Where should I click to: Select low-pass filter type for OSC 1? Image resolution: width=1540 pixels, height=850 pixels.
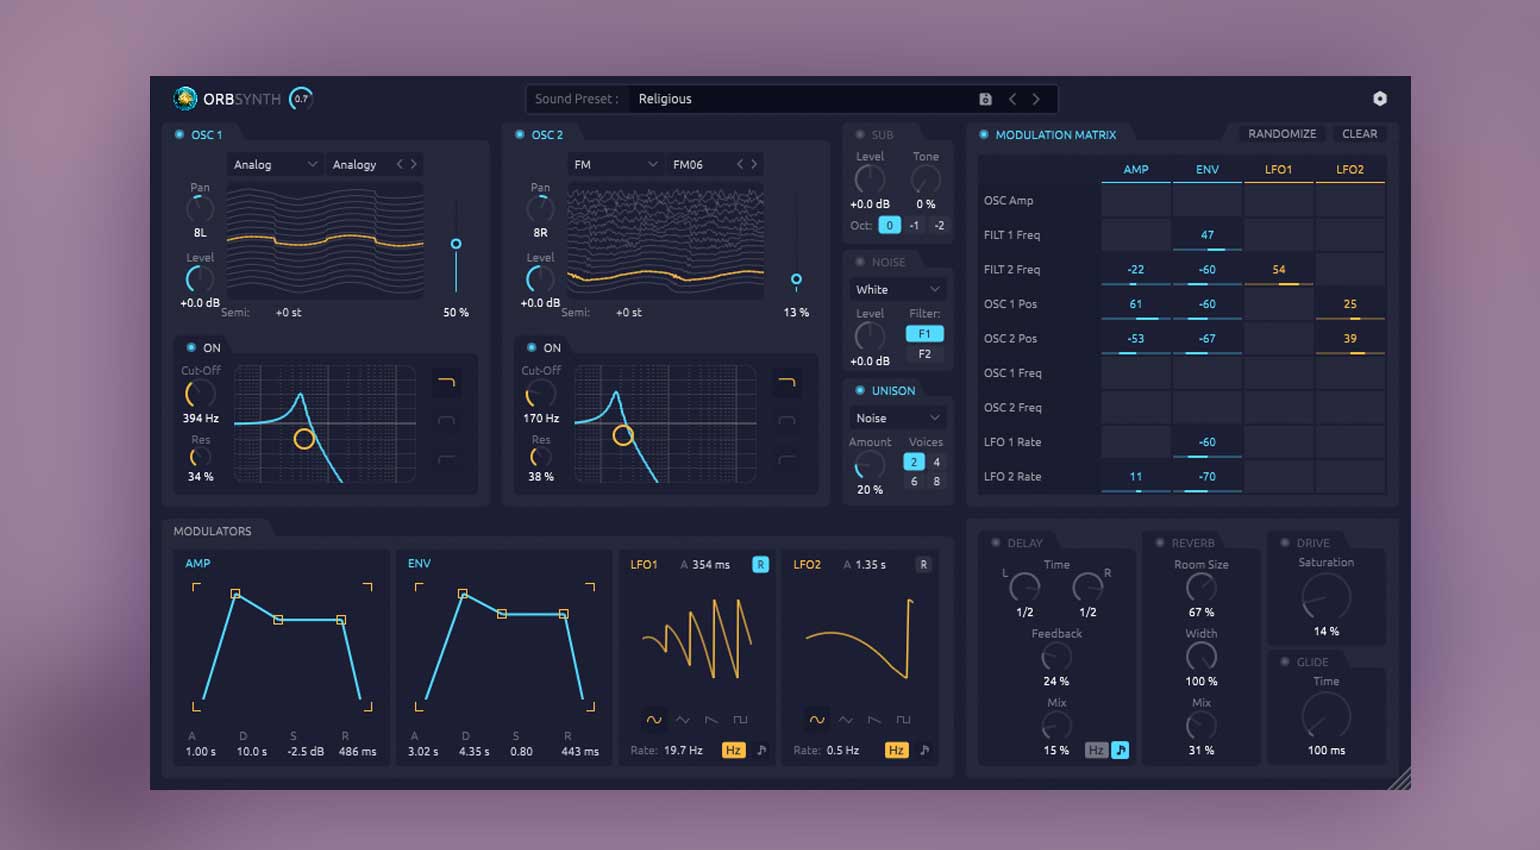[x=446, y=382]
